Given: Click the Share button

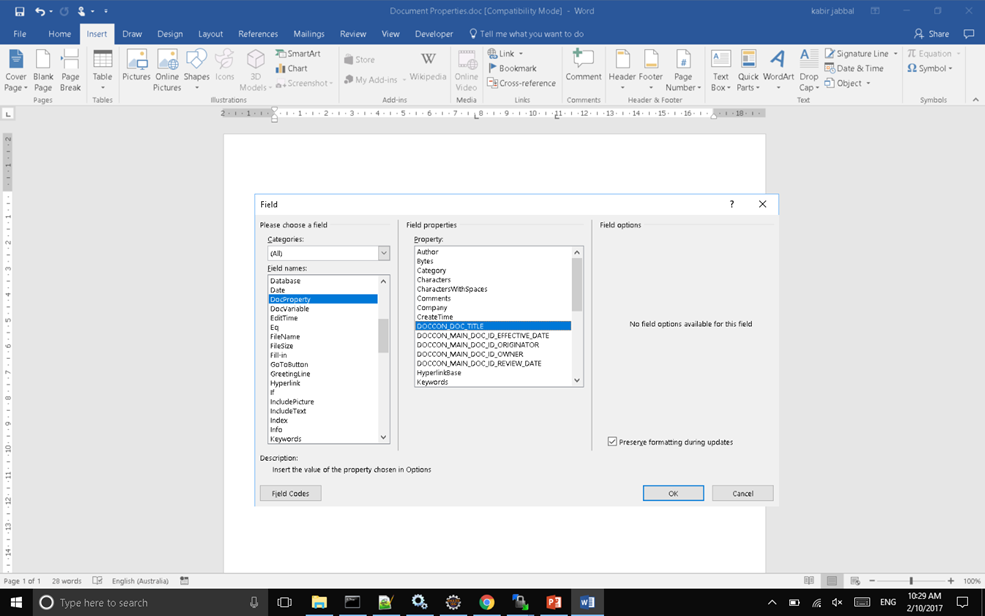Looking at the screenshot, I should point(932,34).
